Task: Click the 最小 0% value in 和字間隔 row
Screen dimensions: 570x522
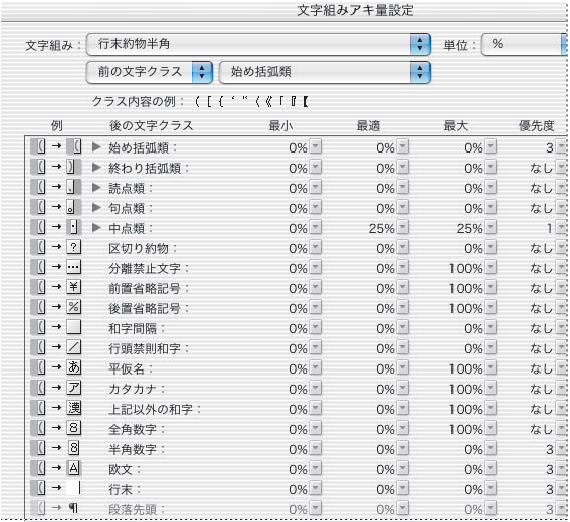Action: point(298,328)
